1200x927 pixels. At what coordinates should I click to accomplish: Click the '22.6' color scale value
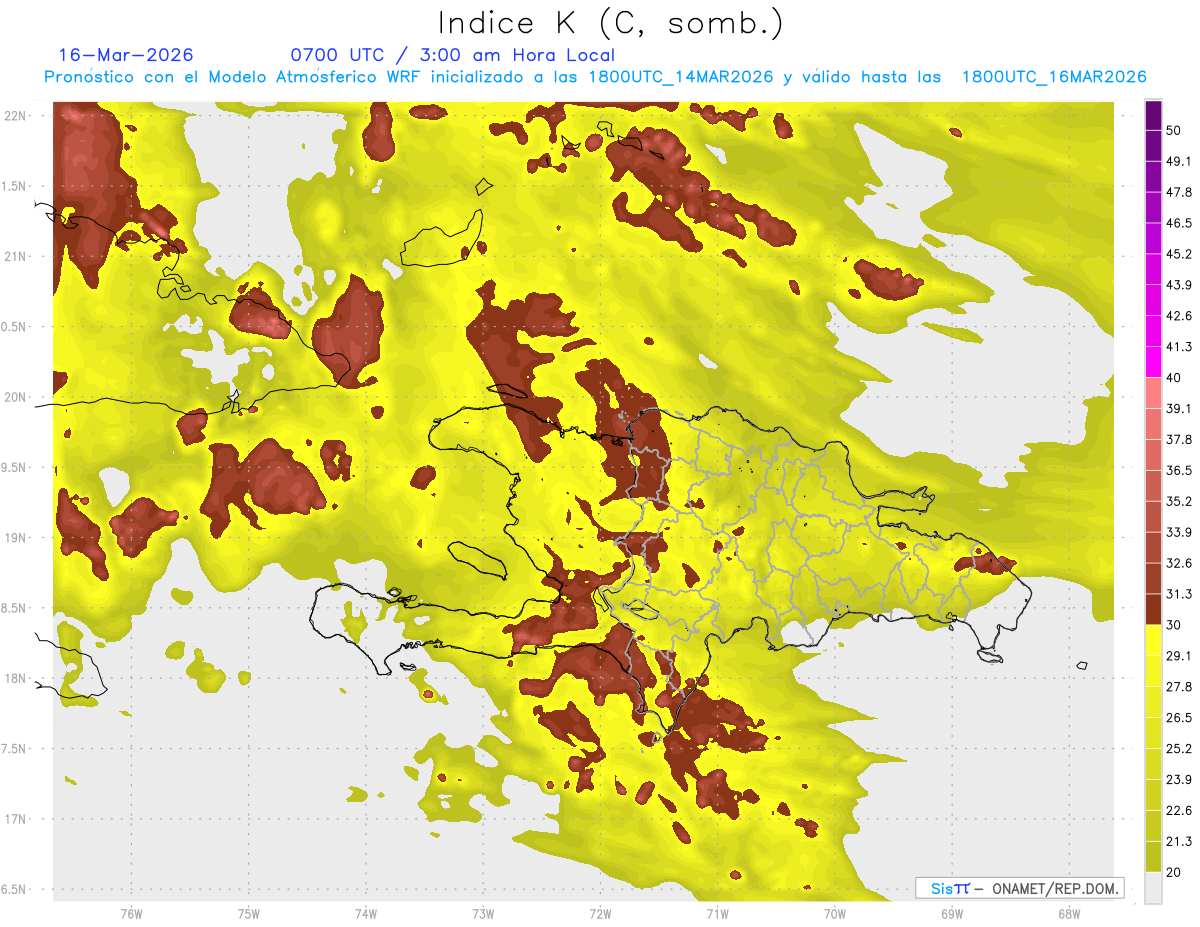[1179, 811]
